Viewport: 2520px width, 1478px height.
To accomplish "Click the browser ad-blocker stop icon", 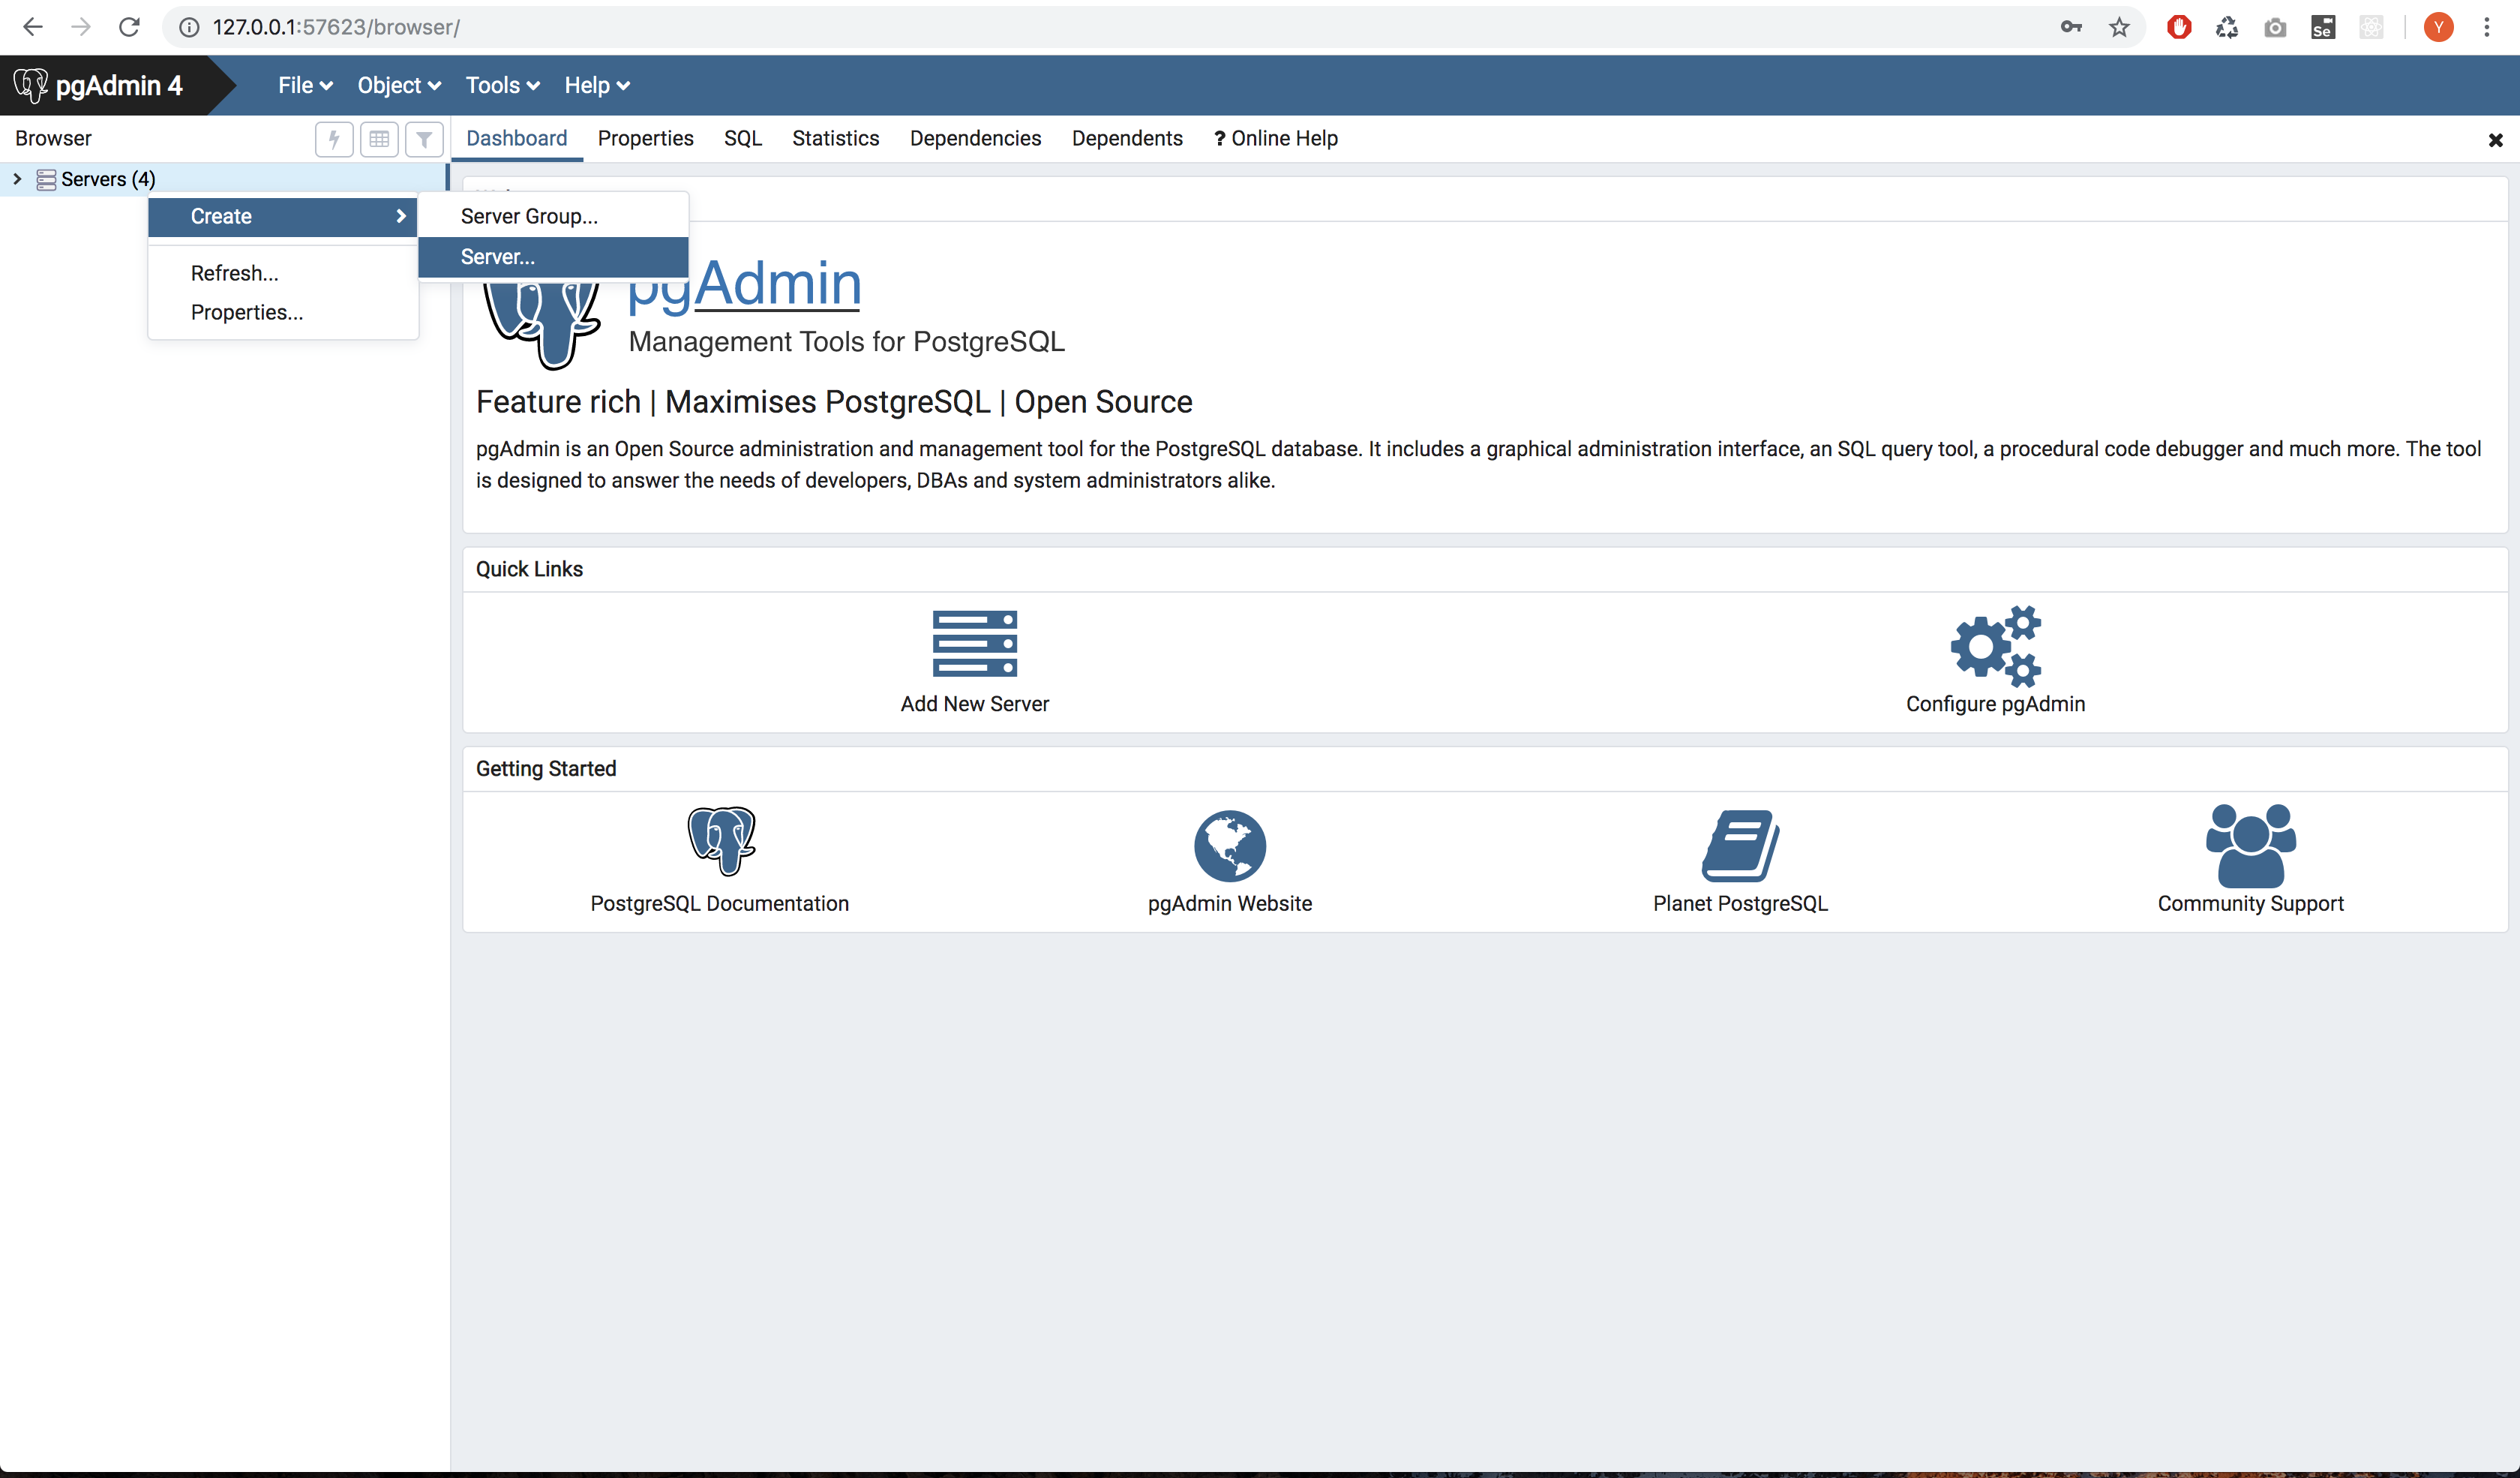I will (2178, 27).
